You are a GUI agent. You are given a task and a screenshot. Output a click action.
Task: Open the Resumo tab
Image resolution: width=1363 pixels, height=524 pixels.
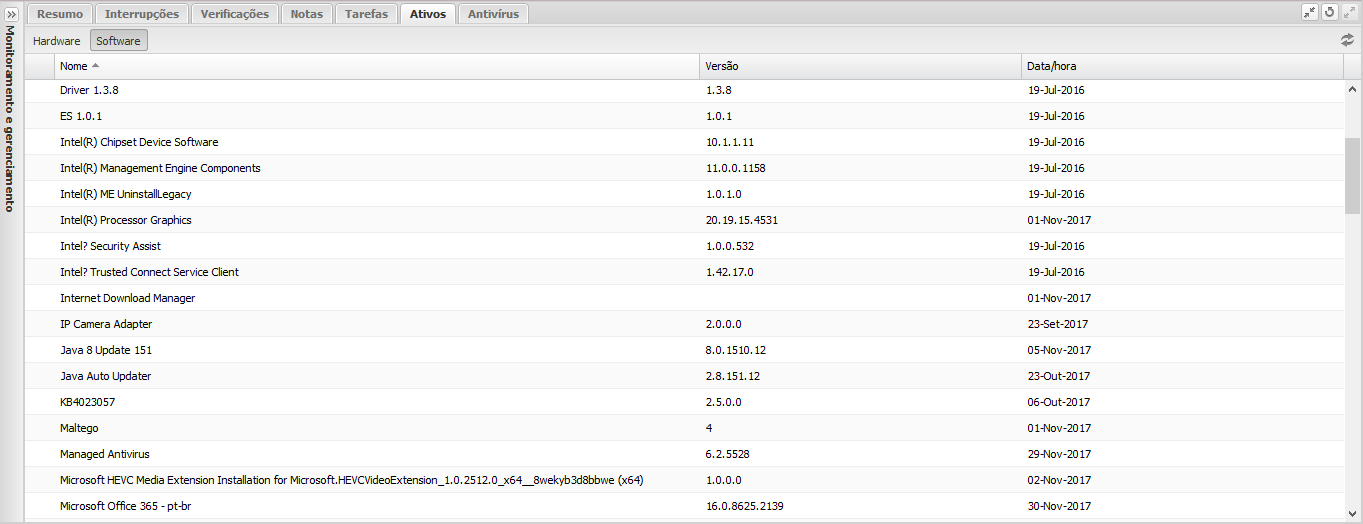click(60, 14)
